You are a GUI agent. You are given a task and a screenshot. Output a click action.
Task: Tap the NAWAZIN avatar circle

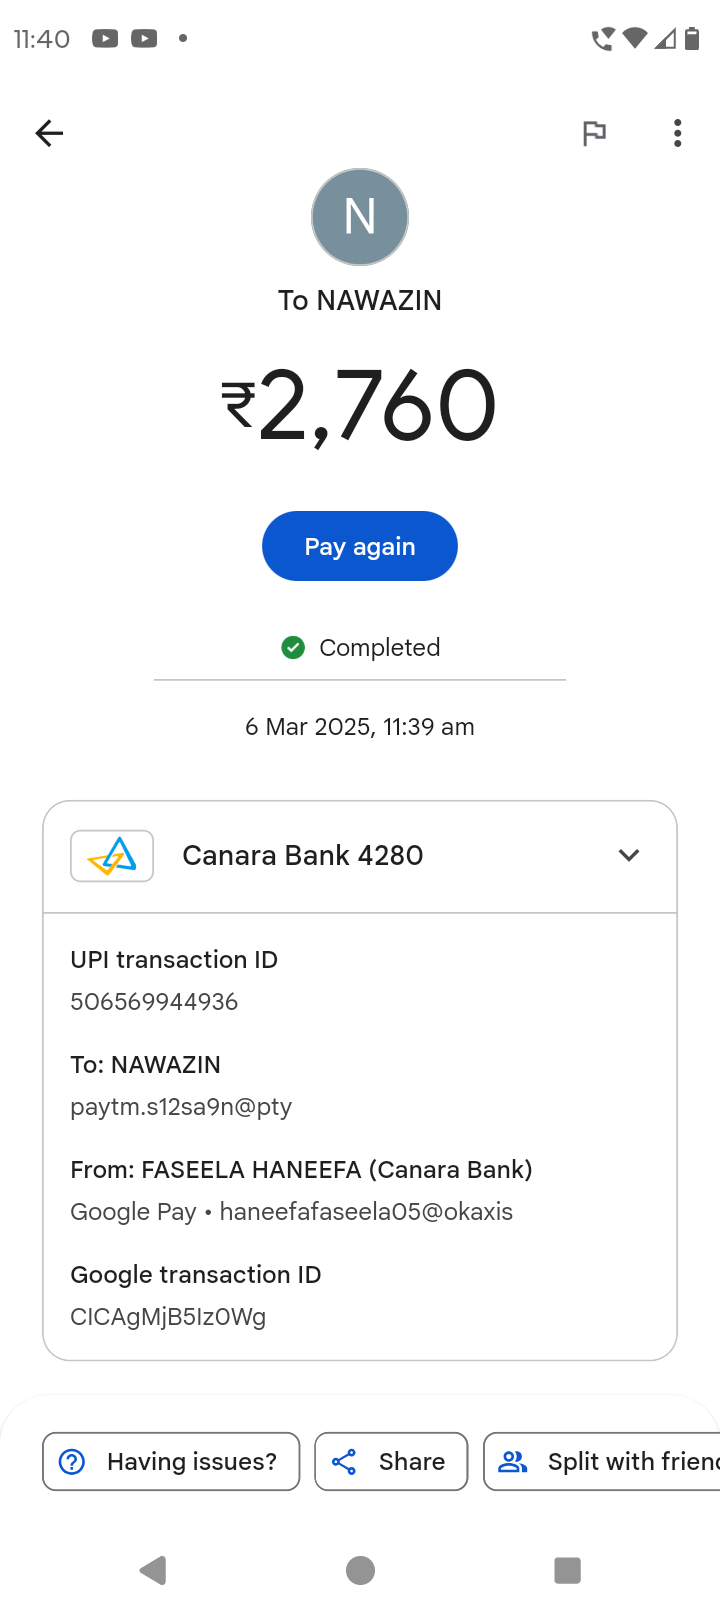point(360,217)
